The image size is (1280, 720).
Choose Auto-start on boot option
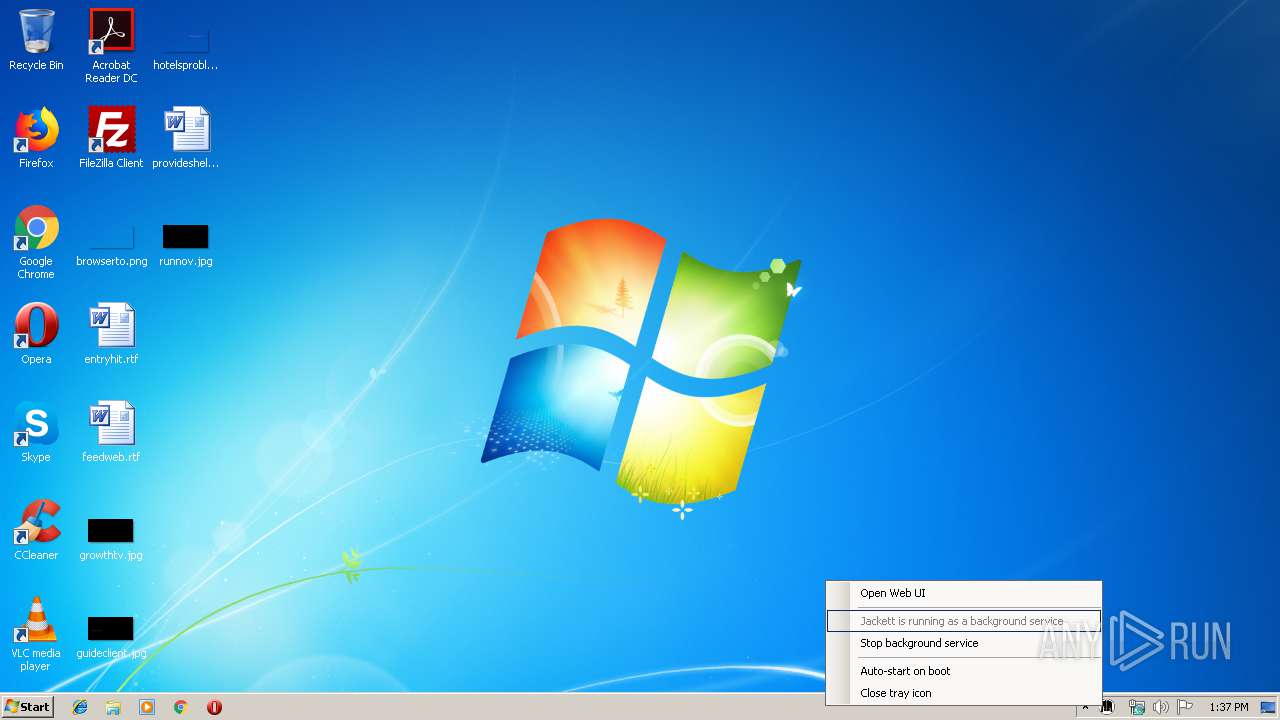(964, 671)
